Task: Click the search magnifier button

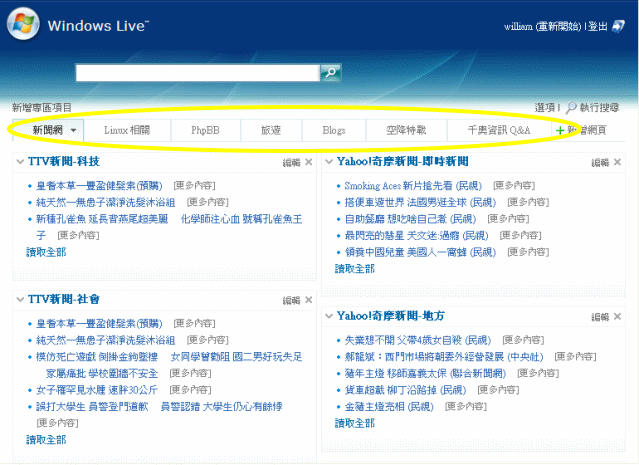Action: (x=331, y=73)
